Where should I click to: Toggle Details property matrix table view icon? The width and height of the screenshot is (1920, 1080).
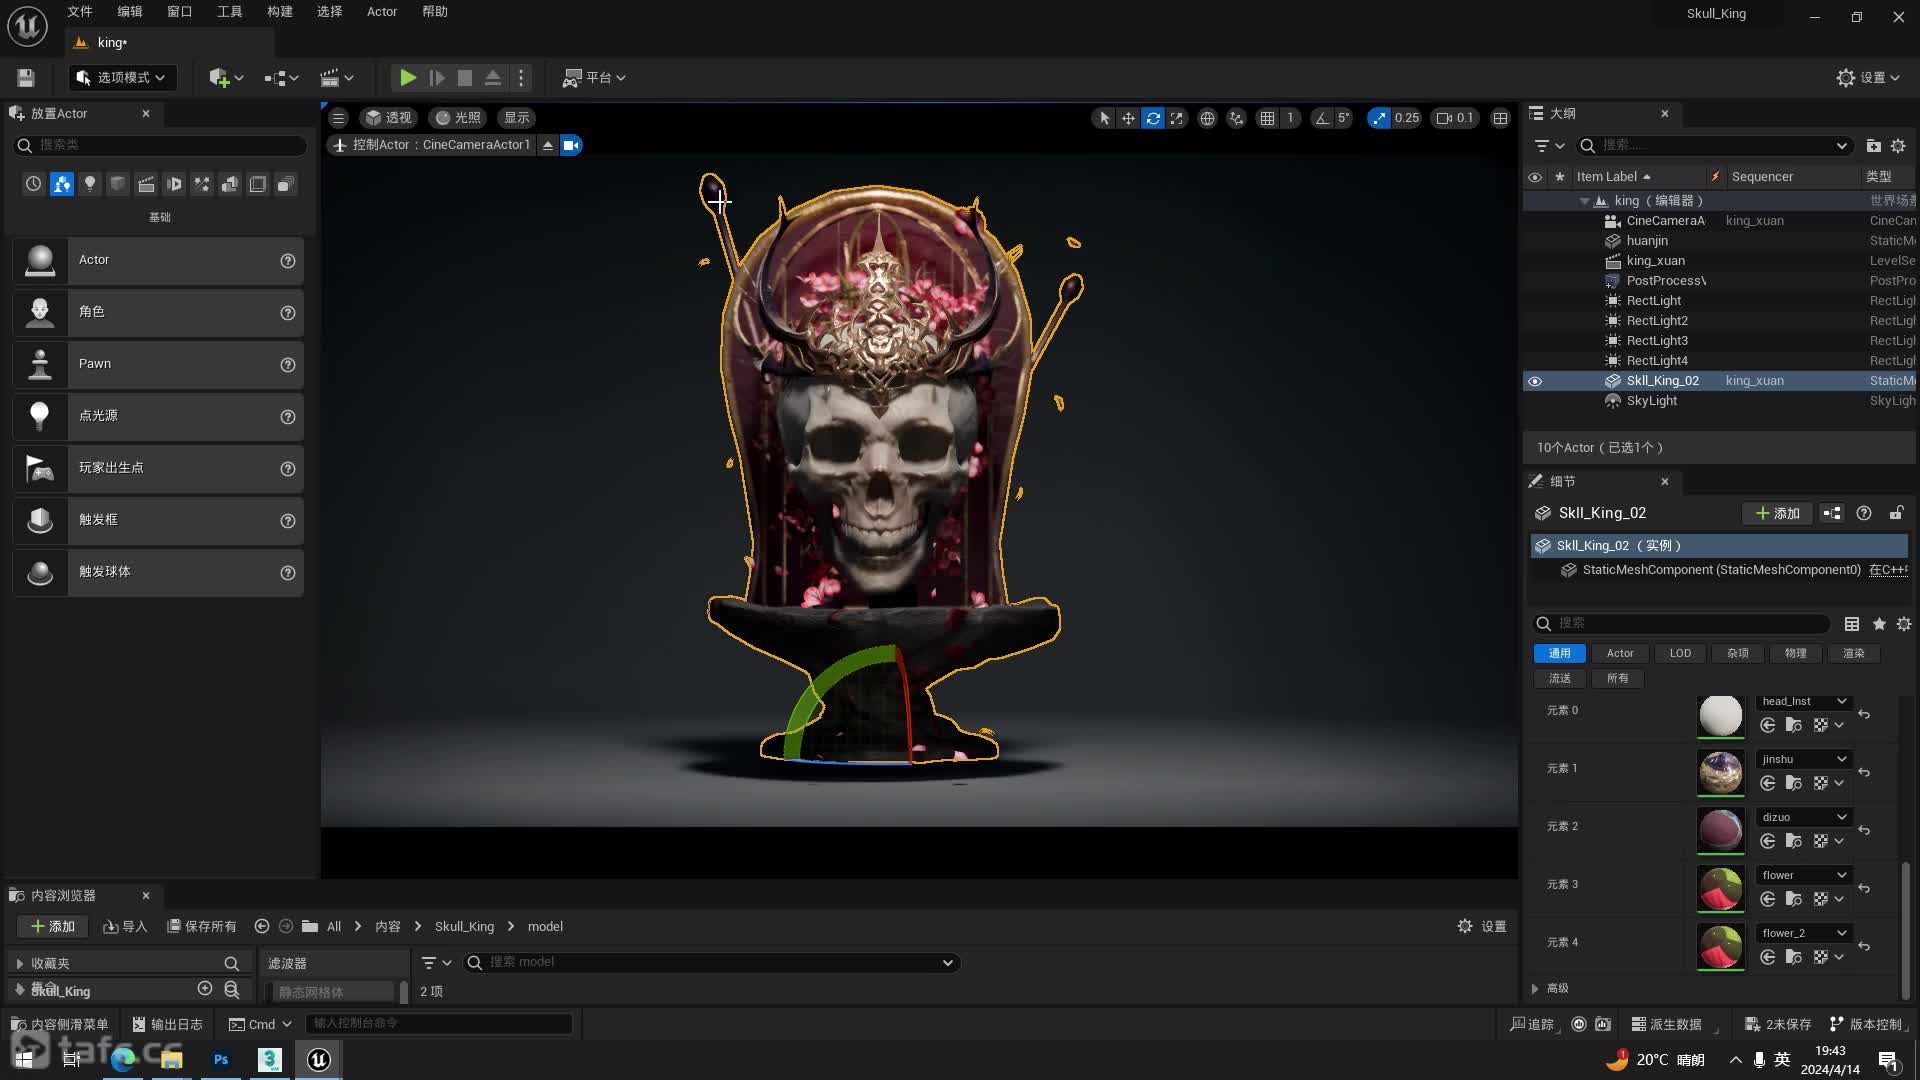[x=1852, y=624]
